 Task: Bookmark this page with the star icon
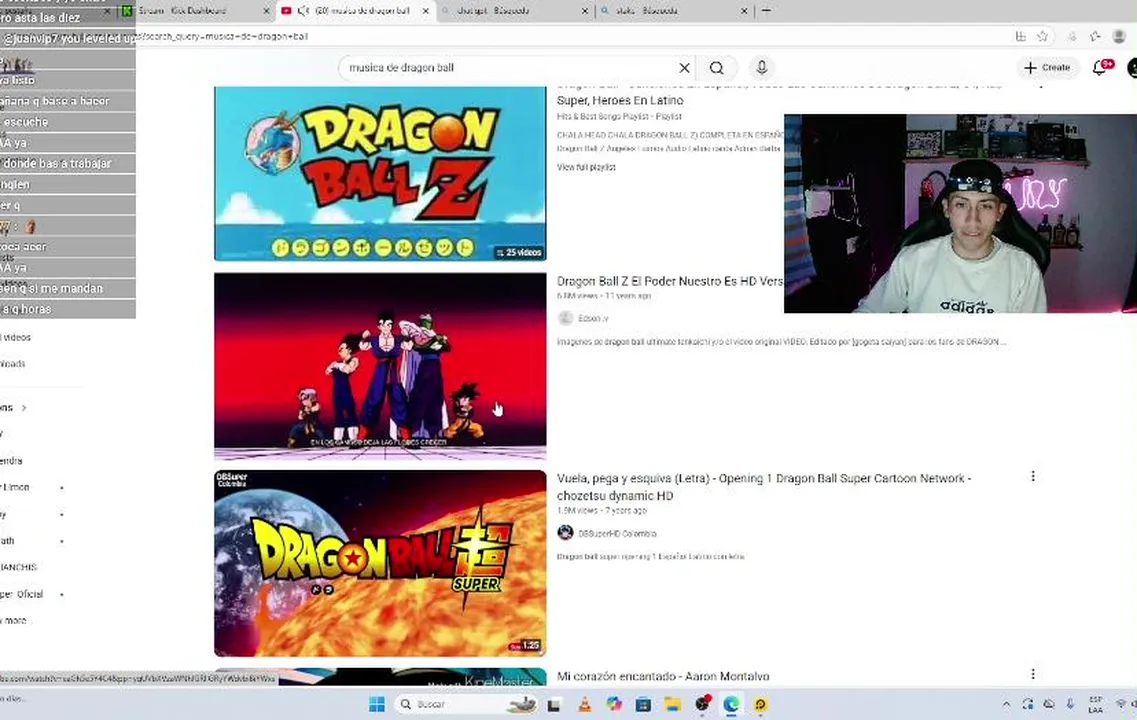tap(1042, 36)
